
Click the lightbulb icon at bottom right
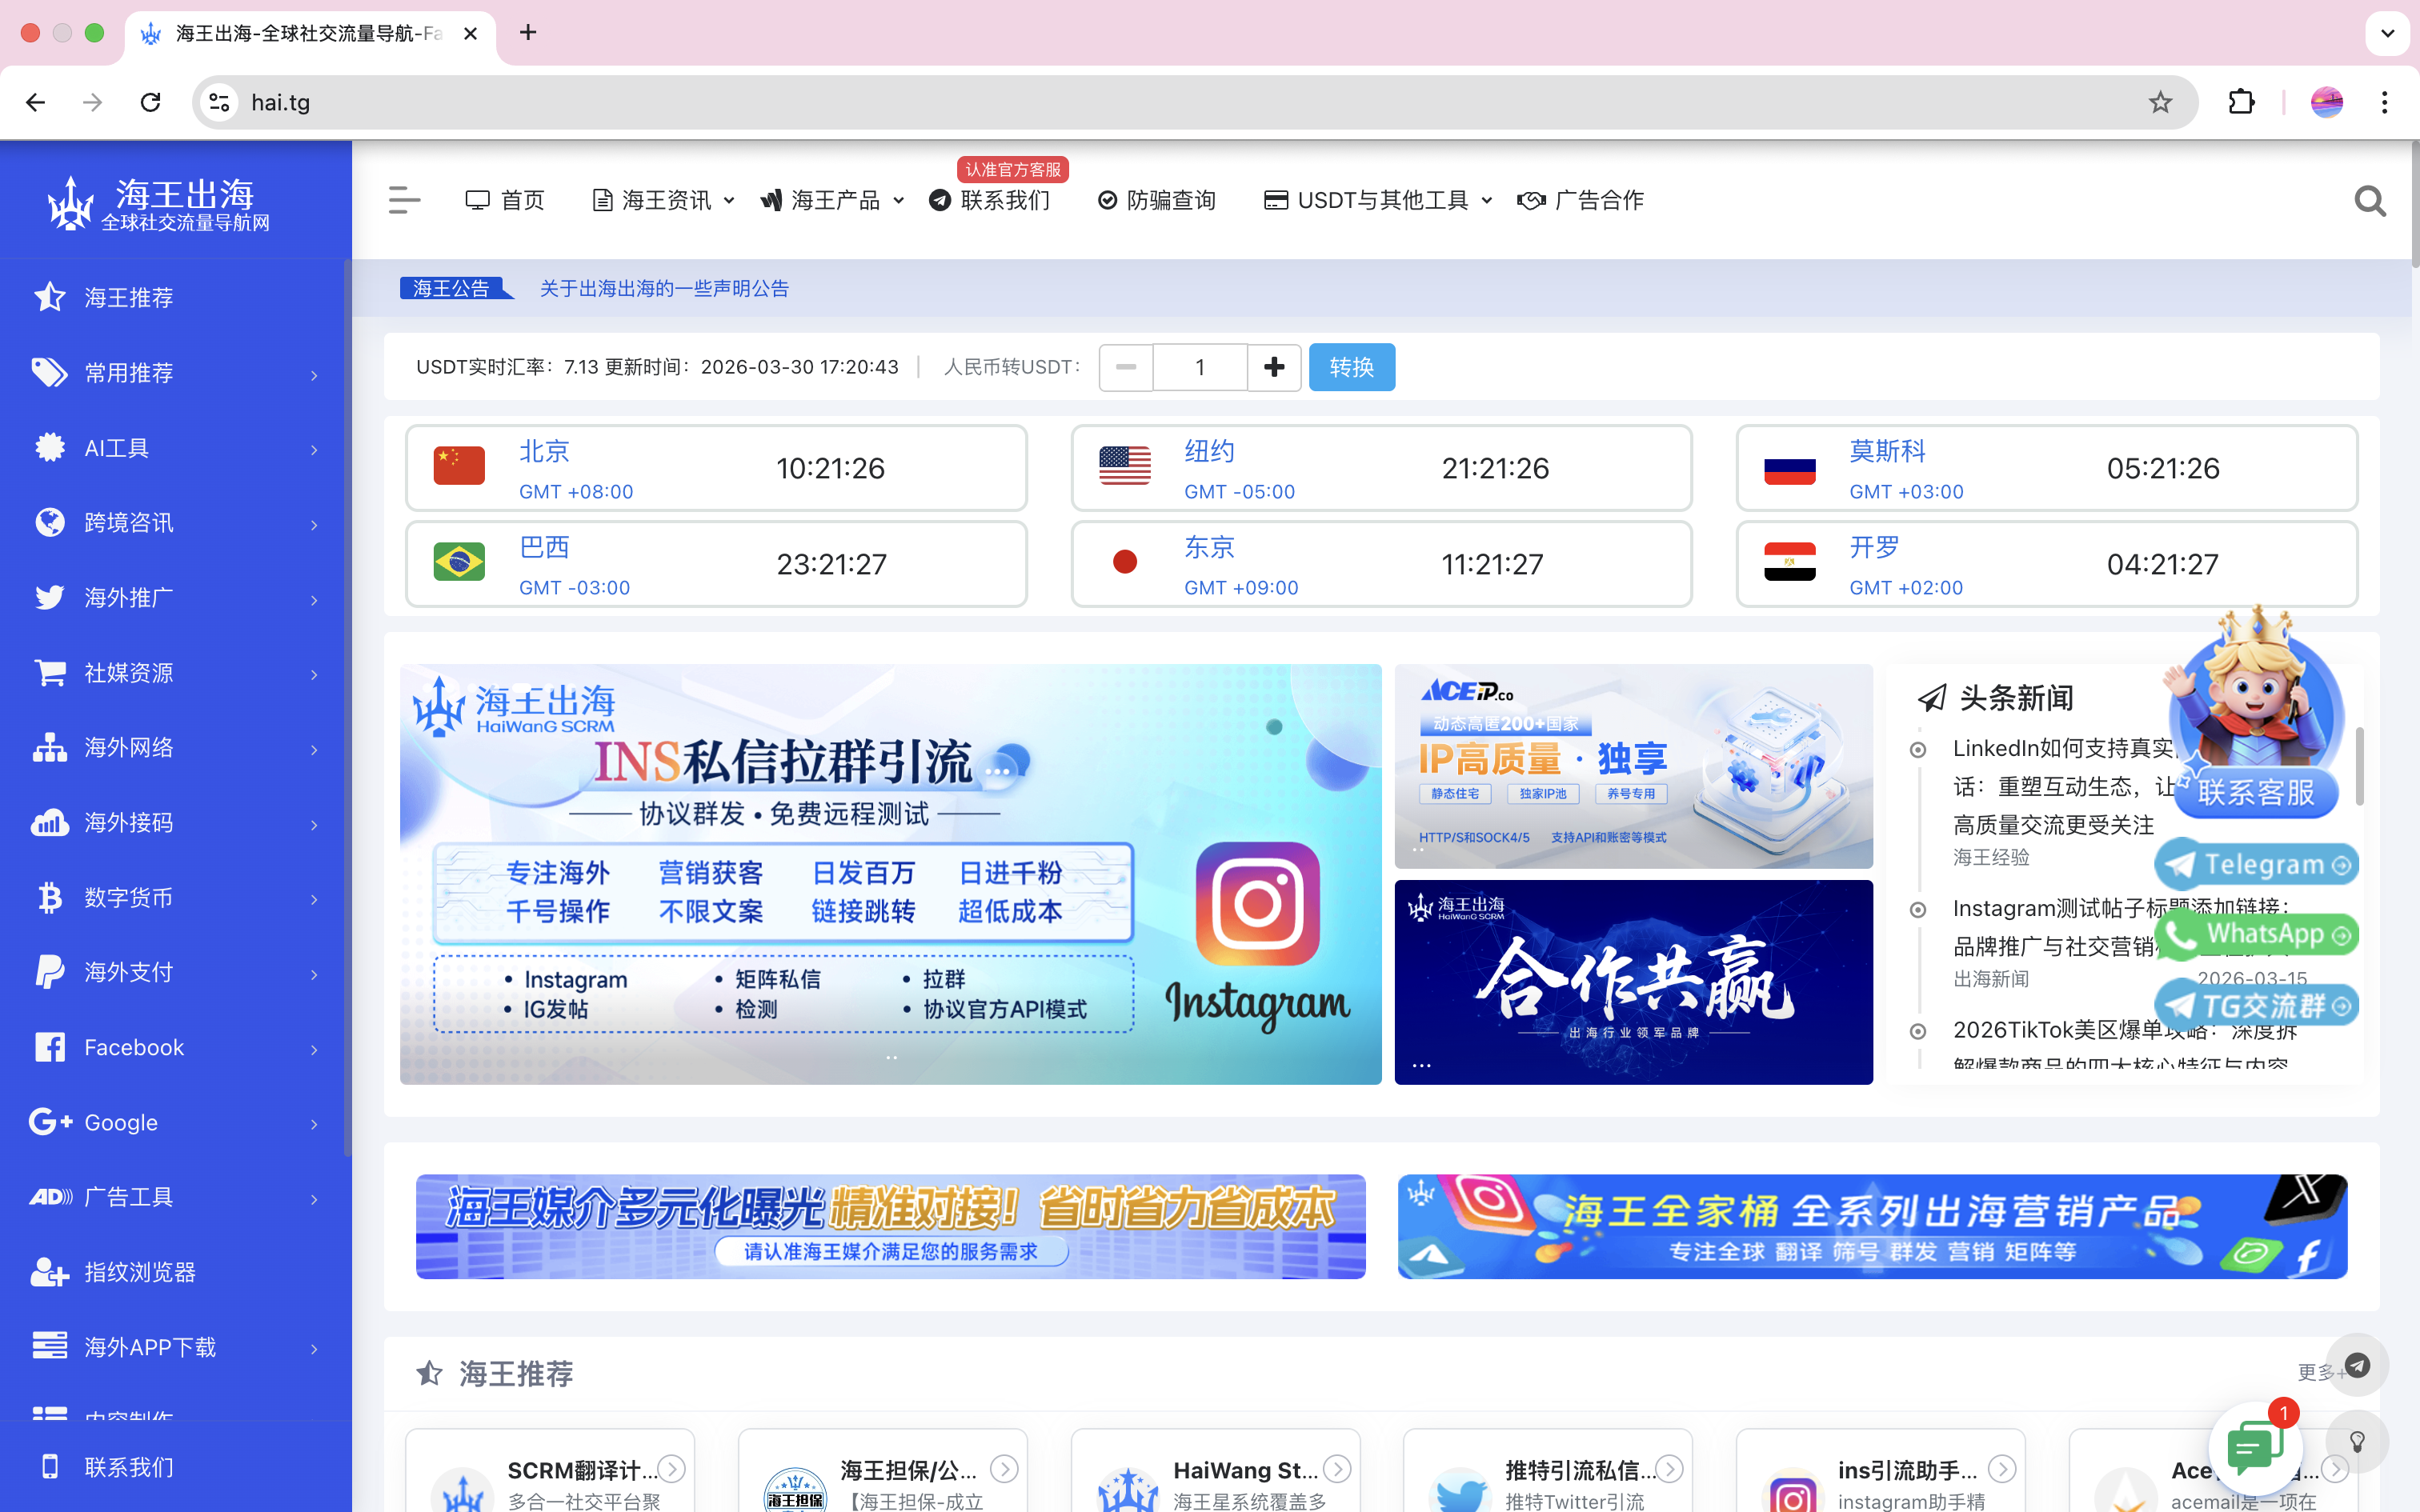pos(2357,1441)
